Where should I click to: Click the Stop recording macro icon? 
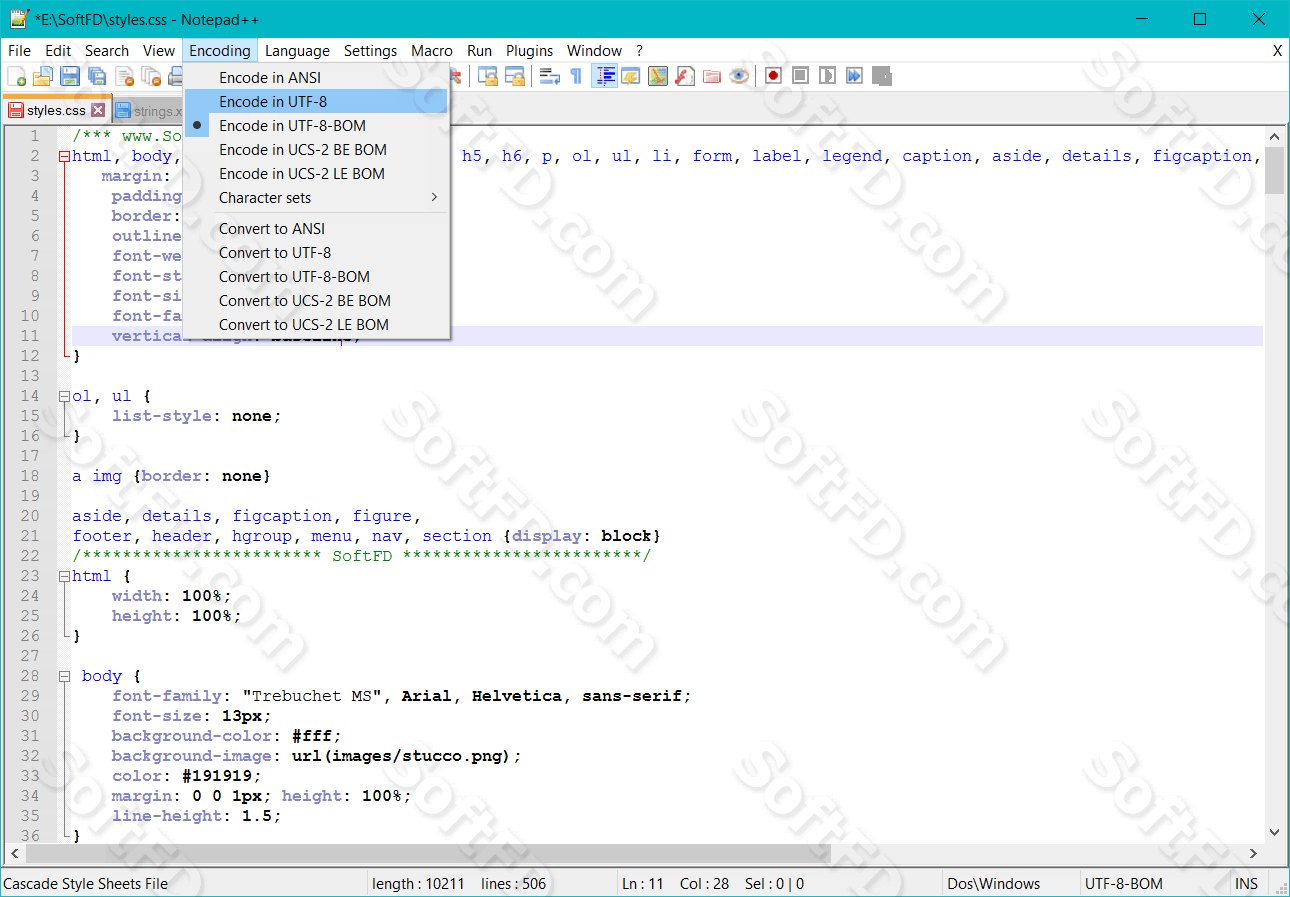[x=800, y=76]
